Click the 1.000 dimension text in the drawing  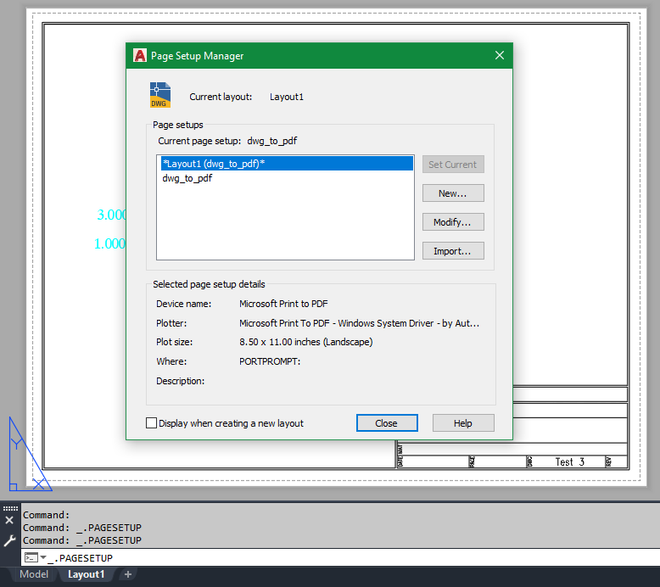pos(110,244)
